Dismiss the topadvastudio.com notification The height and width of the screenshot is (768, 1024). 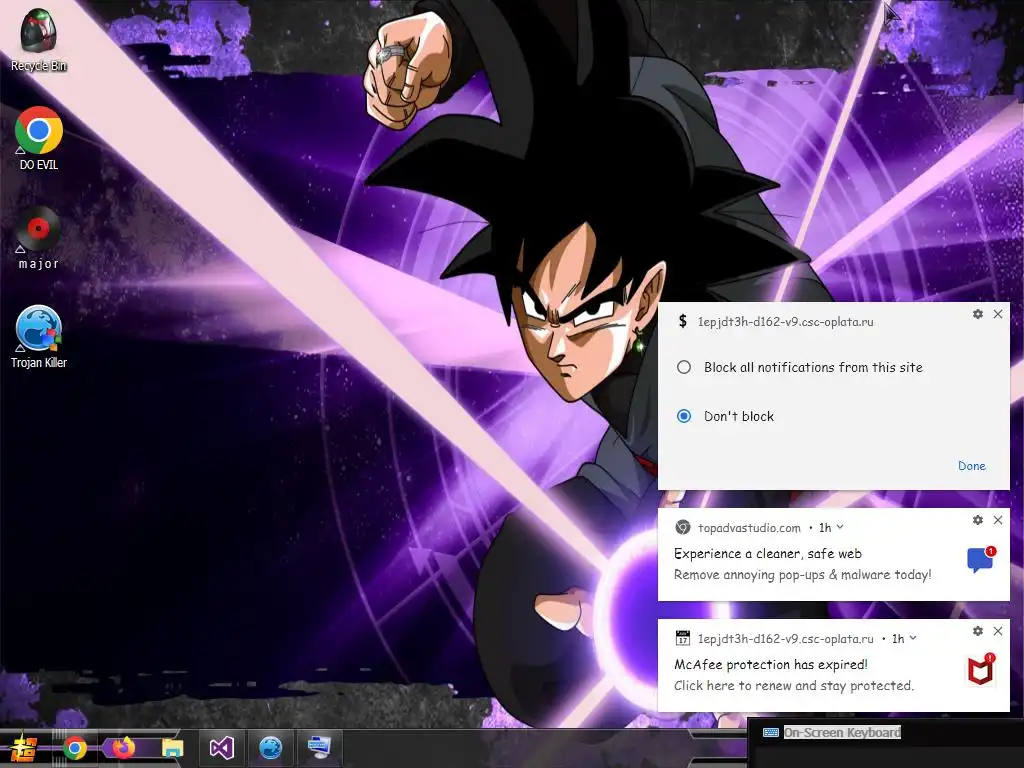tap(998, 520)
